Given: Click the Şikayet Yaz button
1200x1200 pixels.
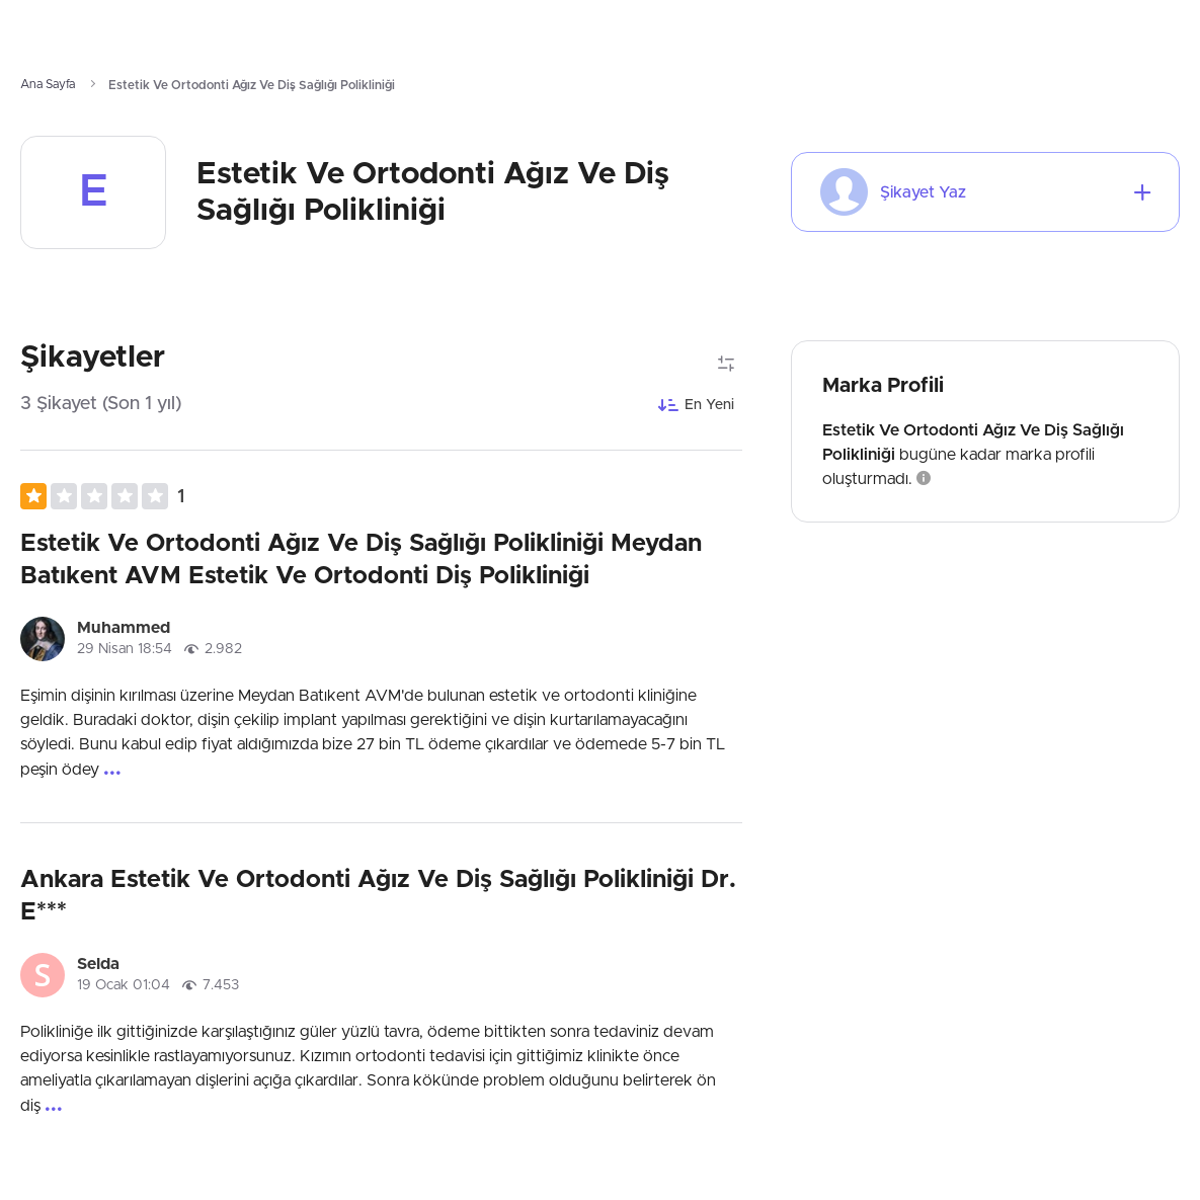Looking at the screenshot, I should point(985,192).
